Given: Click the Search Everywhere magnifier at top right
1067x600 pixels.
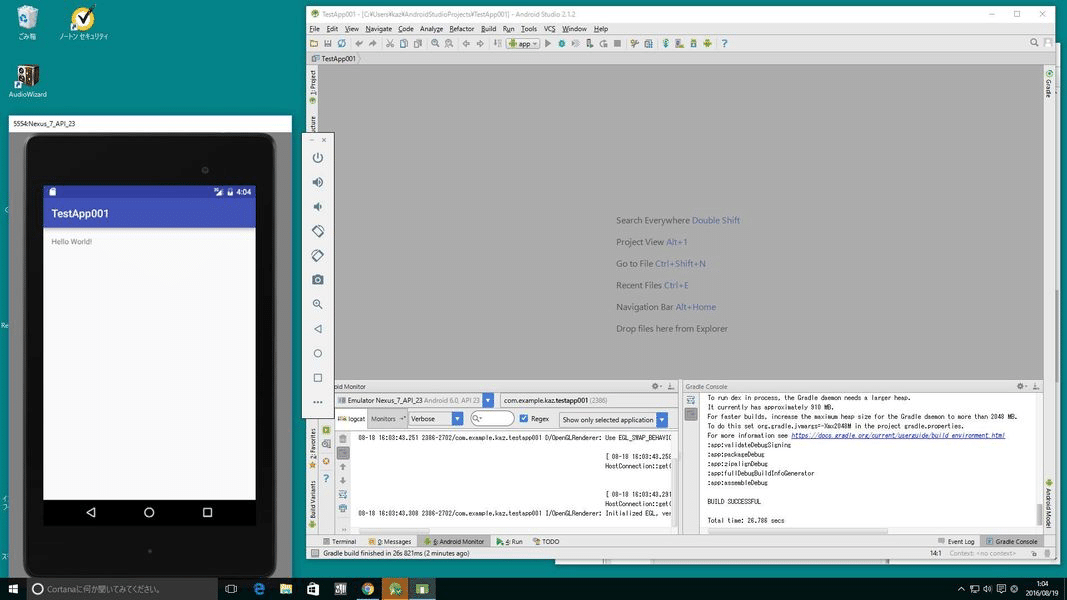Looking at the screenshot, I should pyautogui.click(x=1034, y=43).
